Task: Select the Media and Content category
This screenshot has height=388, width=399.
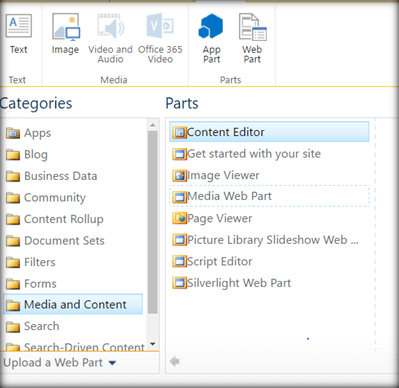Action: point(73,304)
